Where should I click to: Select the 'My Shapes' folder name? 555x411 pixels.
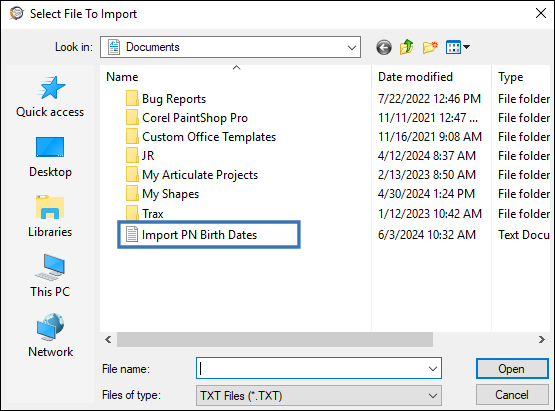(x=171, y=194)
